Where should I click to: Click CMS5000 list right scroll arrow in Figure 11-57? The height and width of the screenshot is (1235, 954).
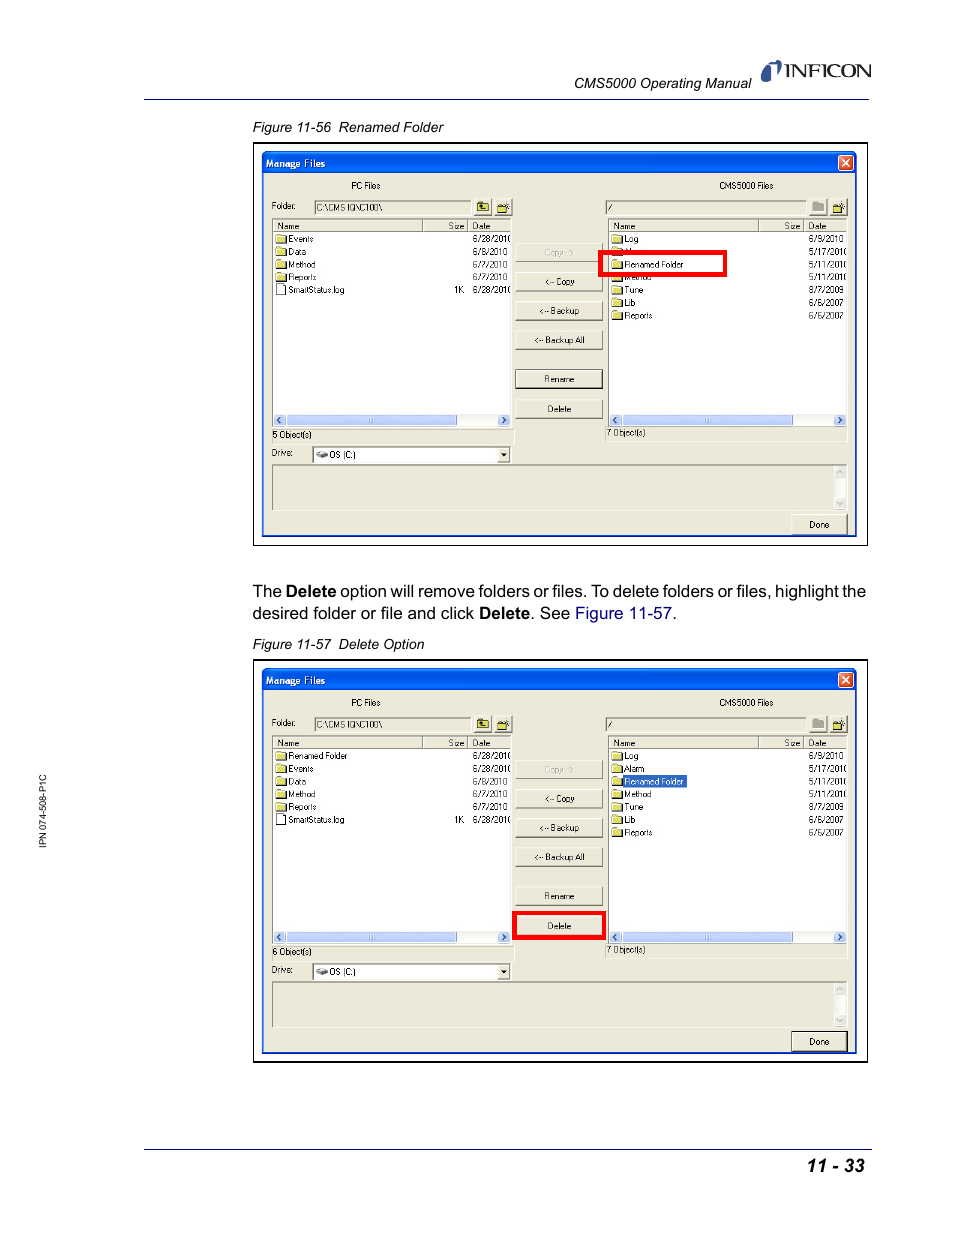840,937
